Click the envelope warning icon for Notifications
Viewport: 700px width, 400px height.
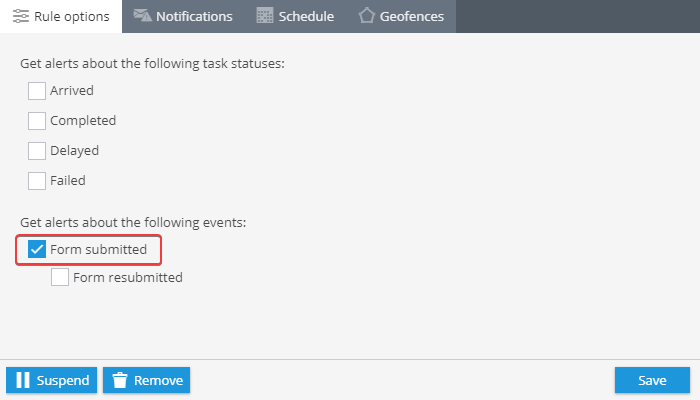point(142,16)
